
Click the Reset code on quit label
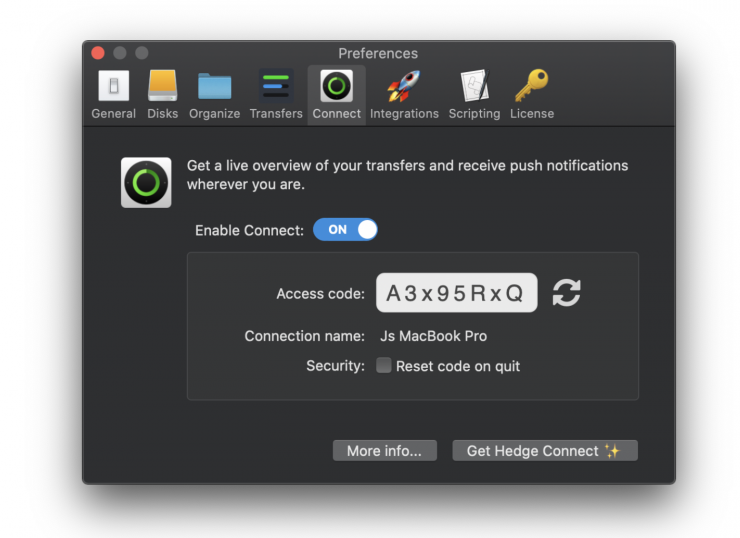[458, 366]
